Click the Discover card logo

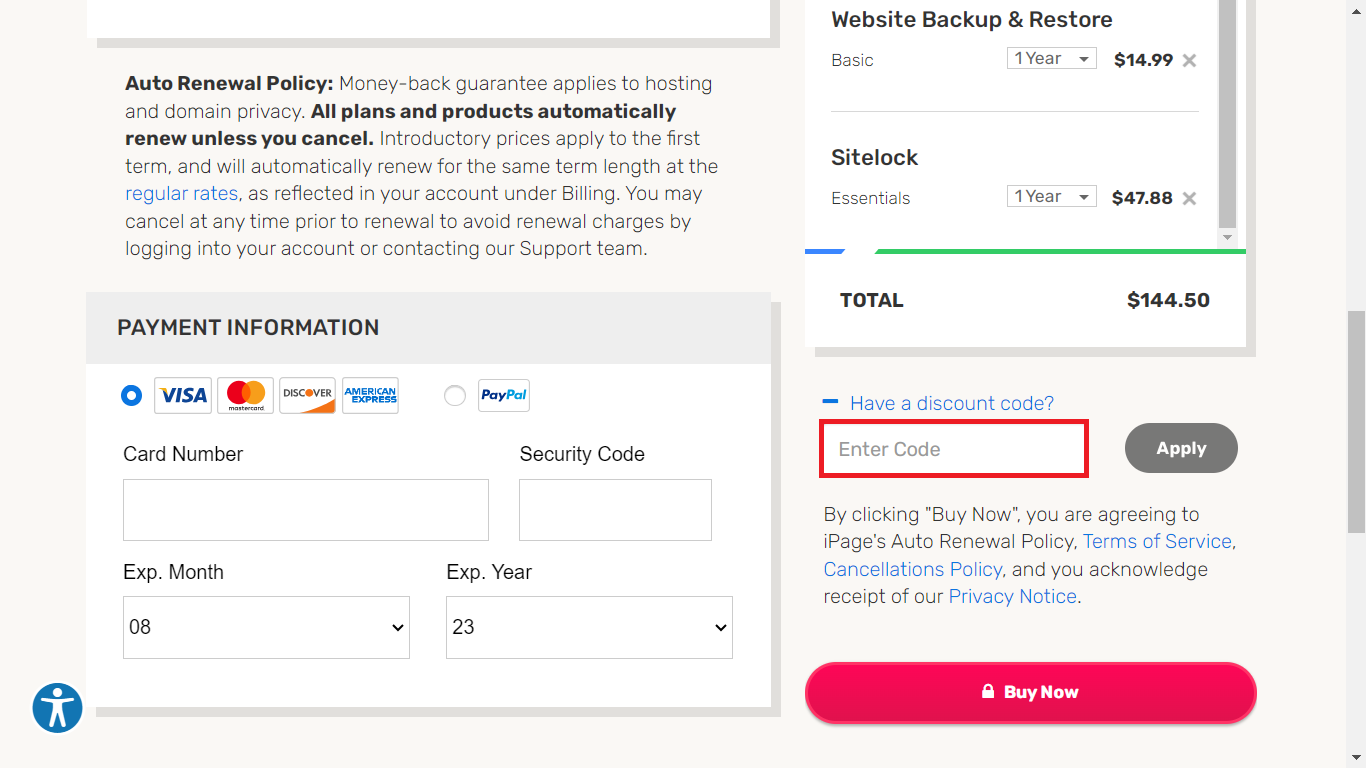pyautogui.click(x=307, y=396)
